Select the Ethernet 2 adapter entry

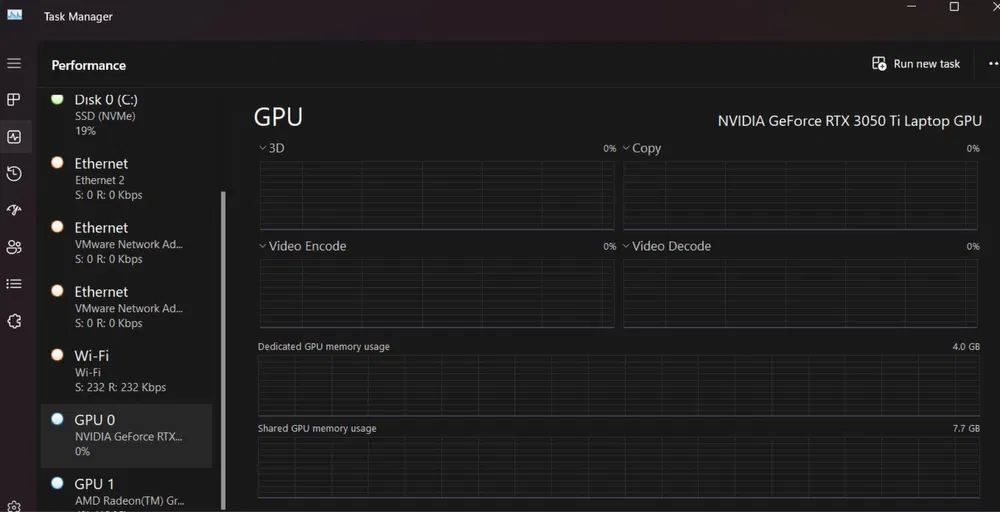(125, 179)
